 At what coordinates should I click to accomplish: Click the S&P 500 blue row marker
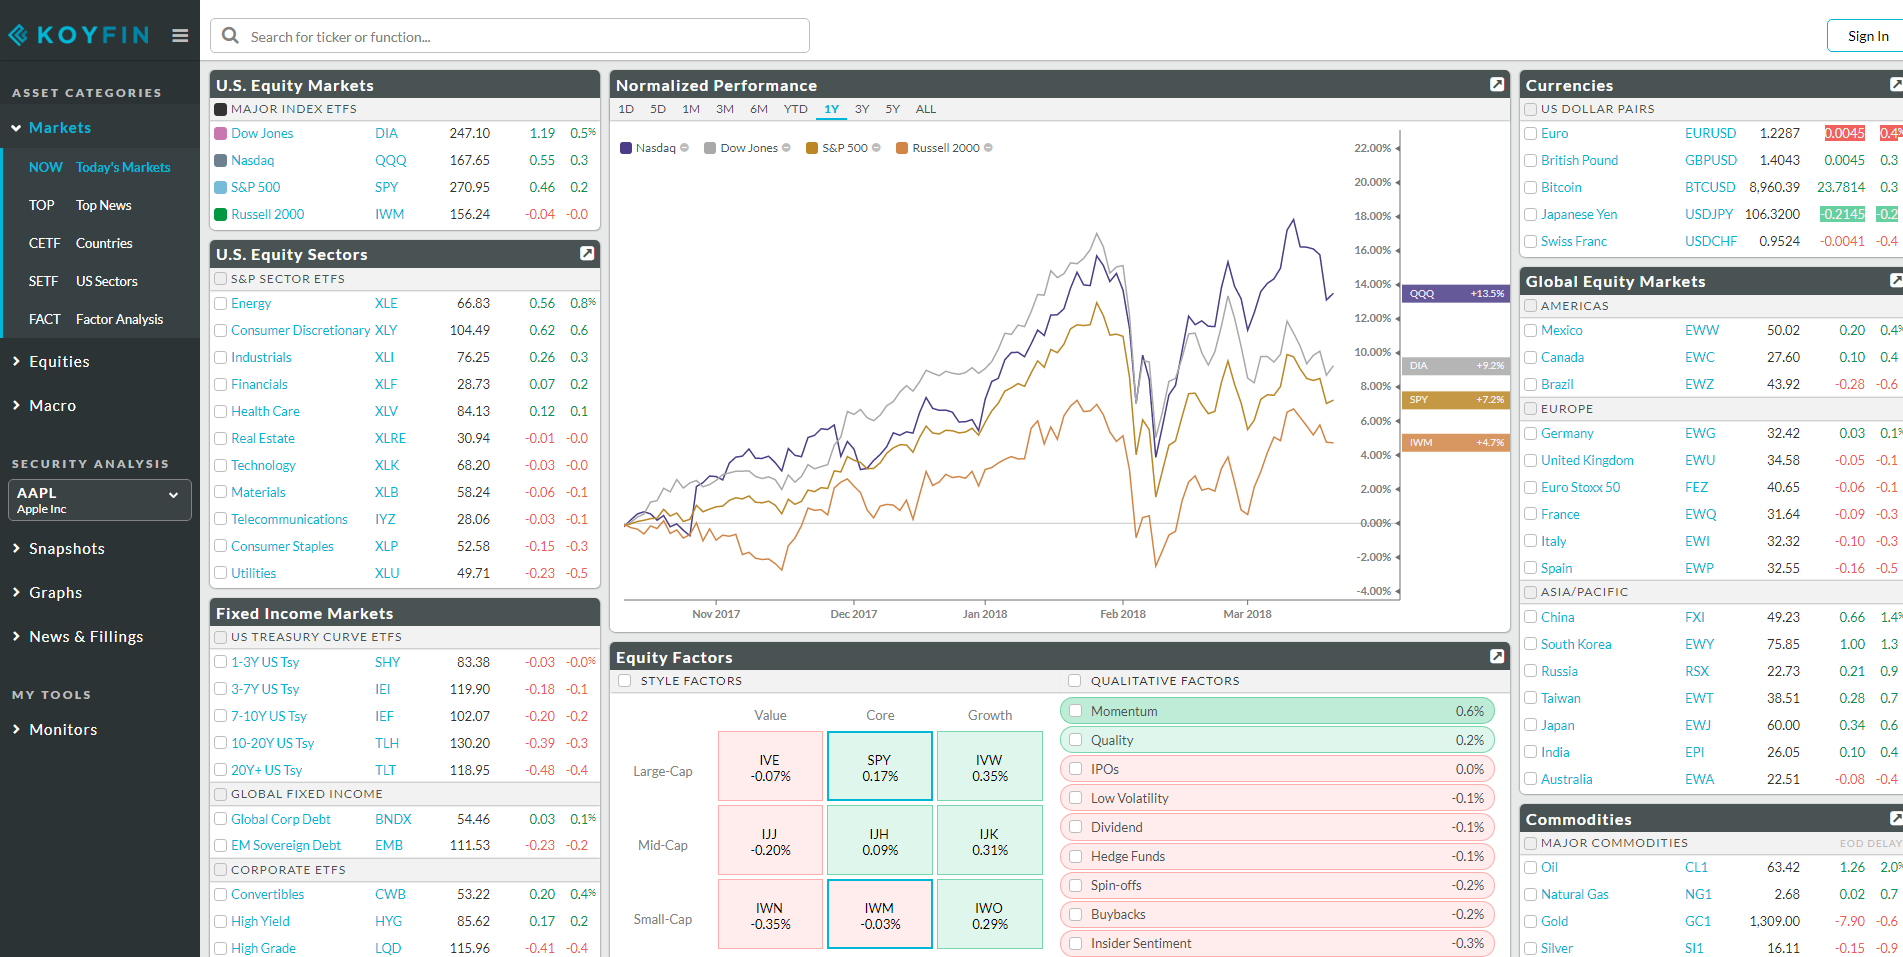[221, 187]
